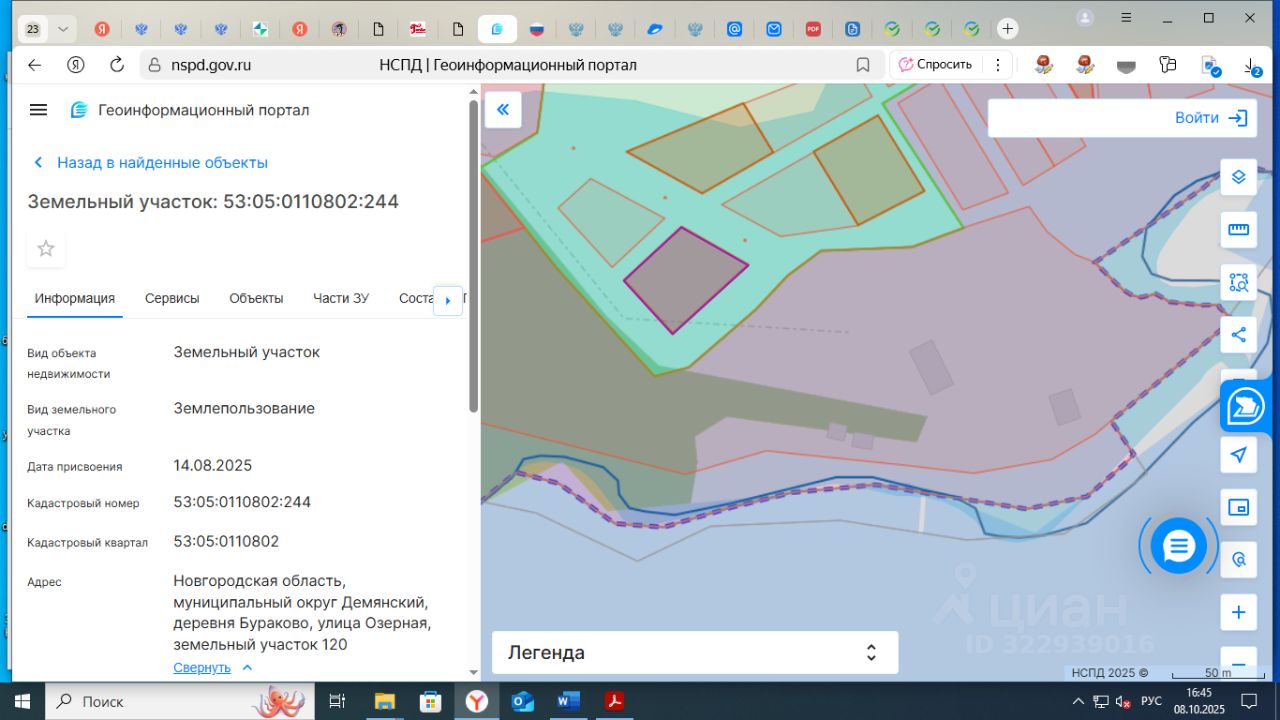Add the land plot to favorites
Image resolution: width=1280 pixels, height=720 pixels.
tap(46, 249)
